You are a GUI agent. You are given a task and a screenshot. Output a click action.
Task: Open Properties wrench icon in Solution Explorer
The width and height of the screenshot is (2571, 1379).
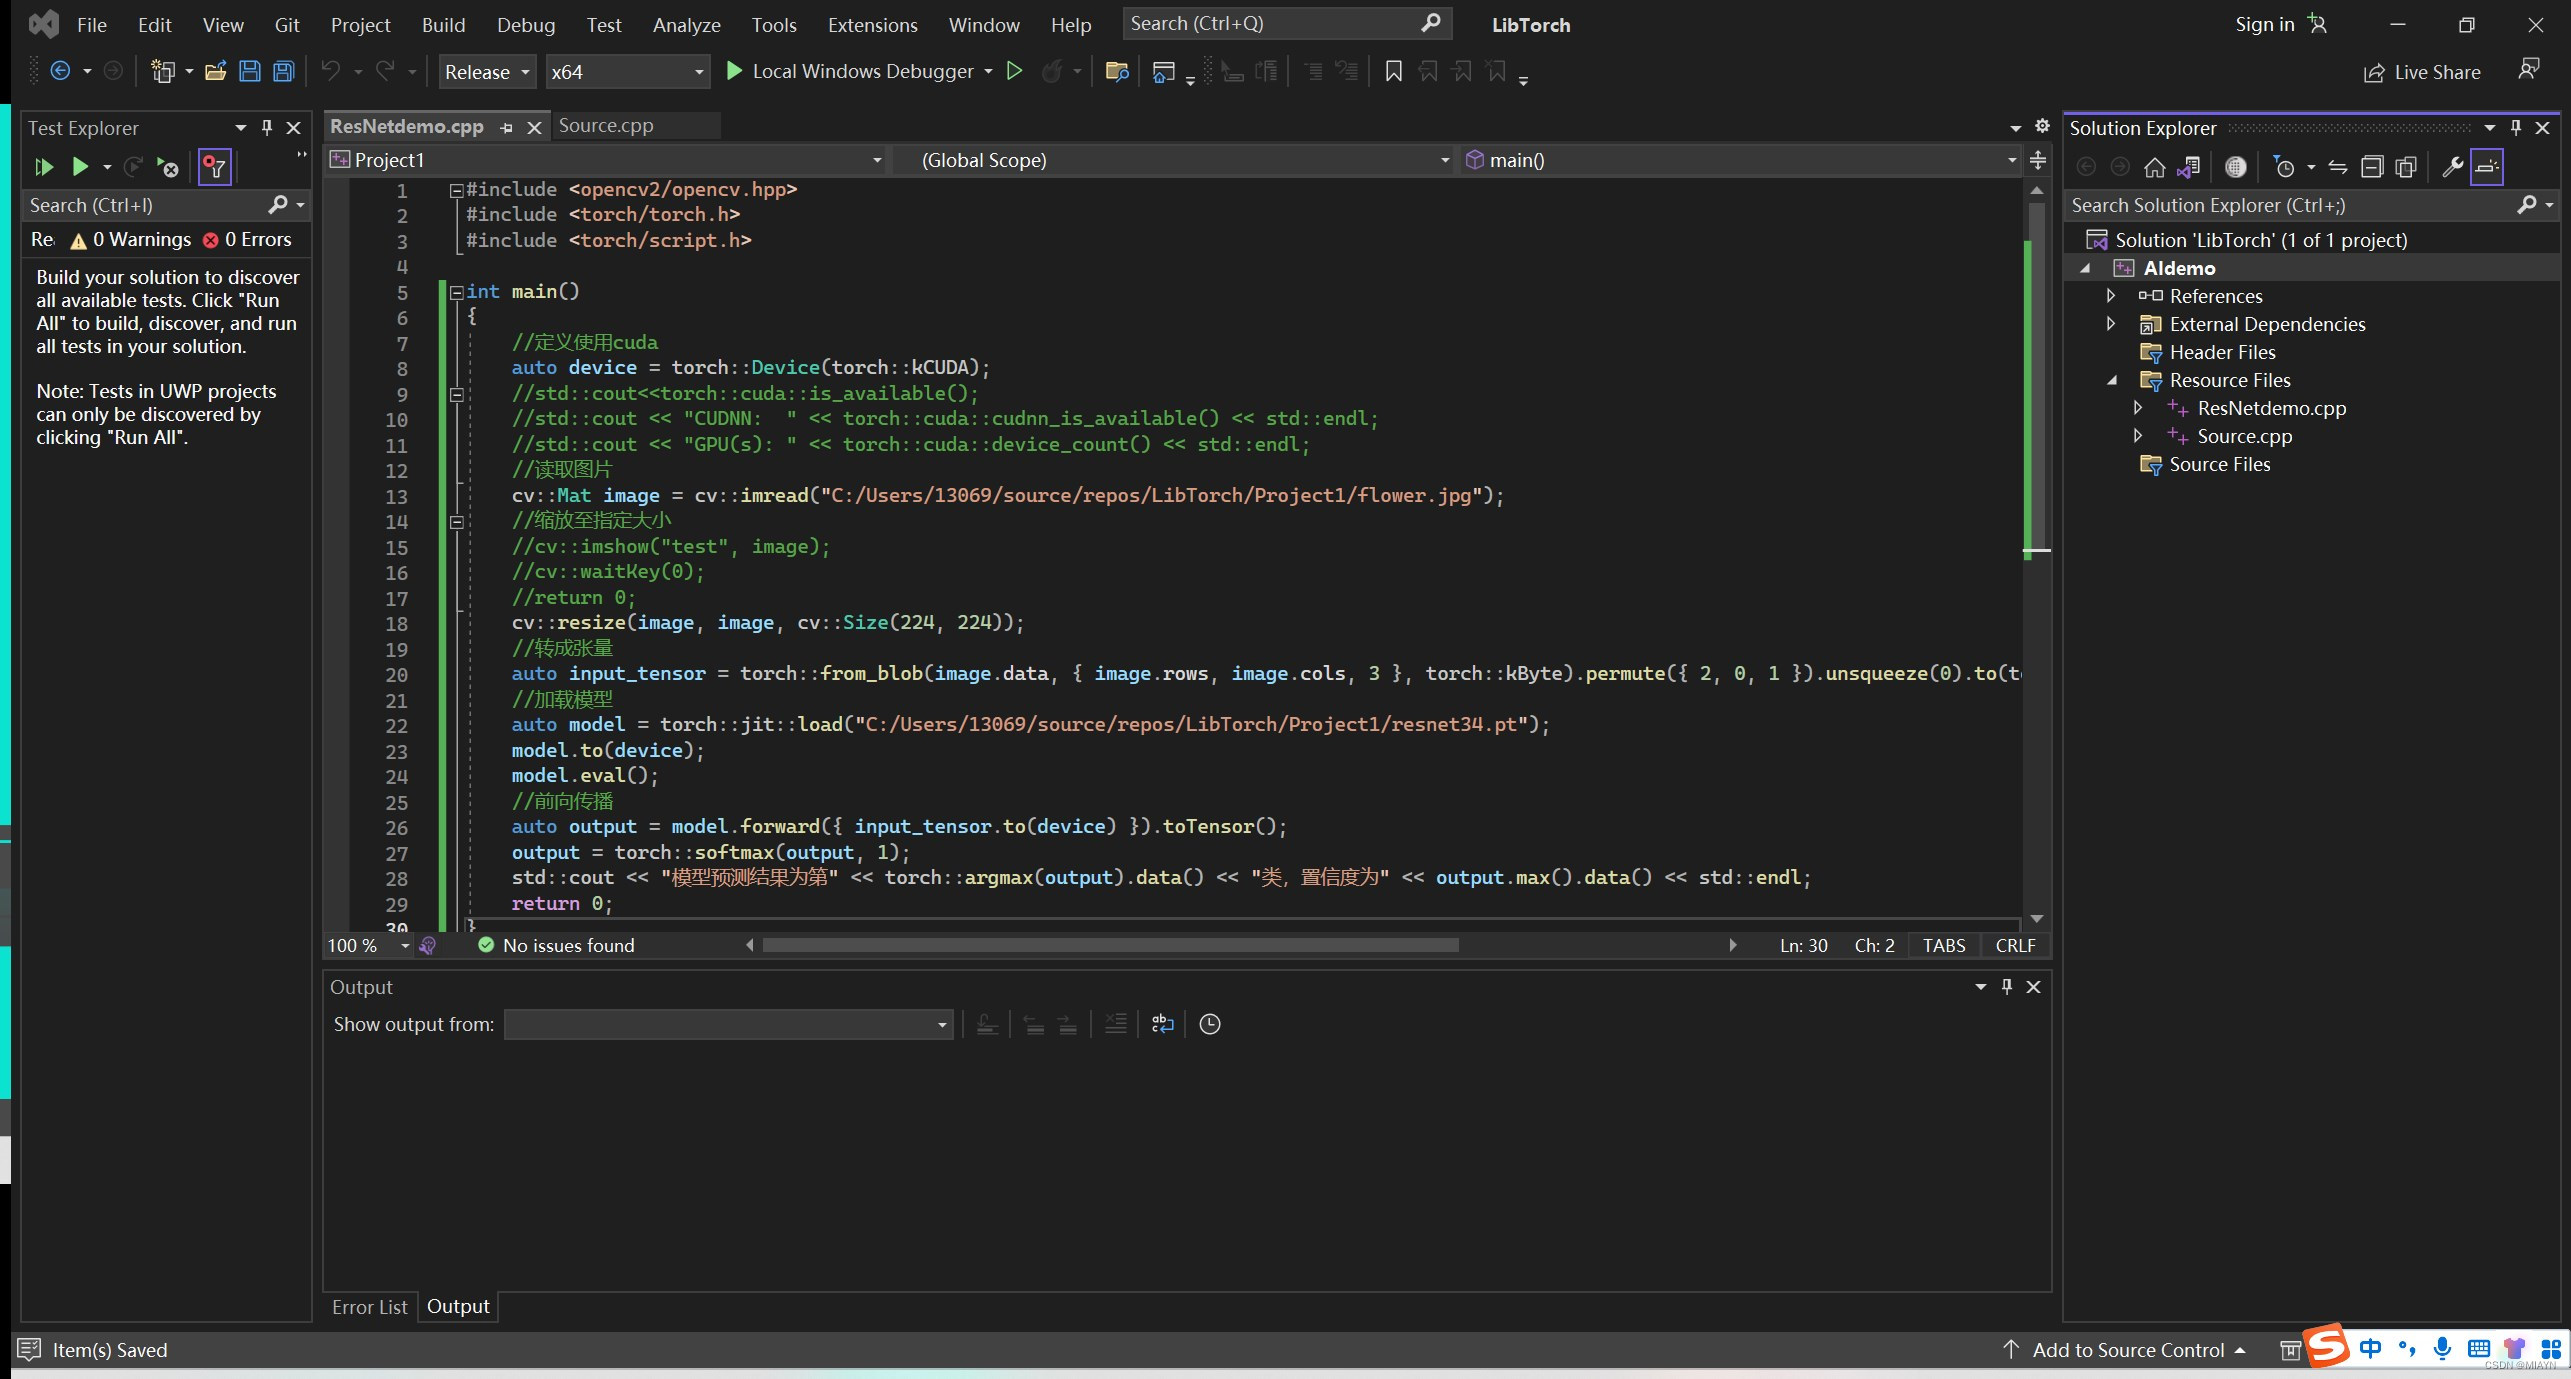2452,167
